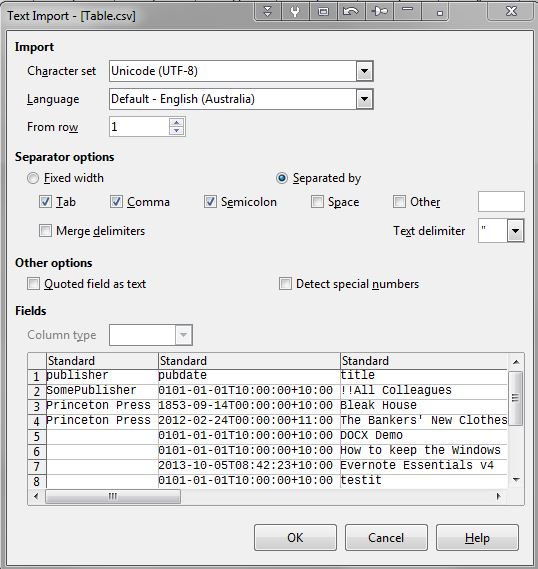Confirm import with the OK button
The width and height of the screenshot is (538, 569).
coord(295,537)
